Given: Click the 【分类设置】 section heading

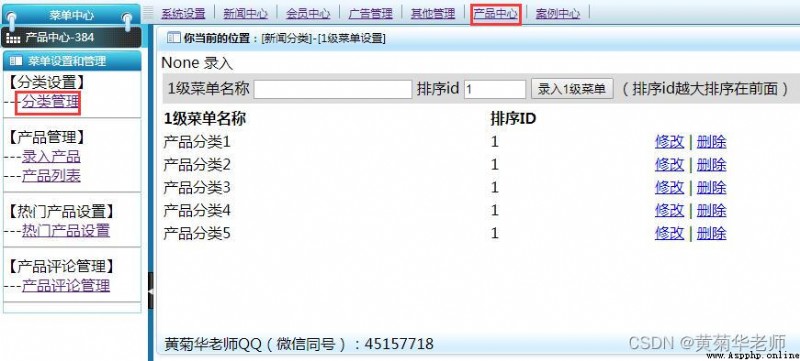Looking at the screenshot, I should pyautogui.click(x=46, y=82).
